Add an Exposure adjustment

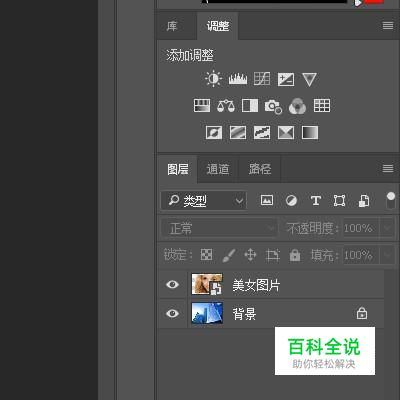pyautogui.click(x=286, y=79)
